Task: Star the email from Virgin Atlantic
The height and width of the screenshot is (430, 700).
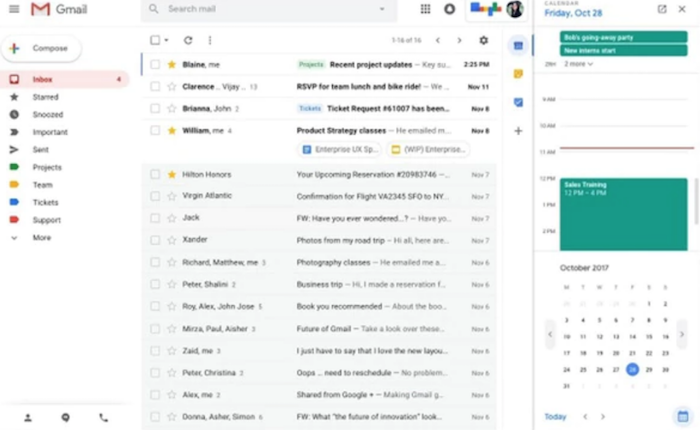Action: coord(171,196)
